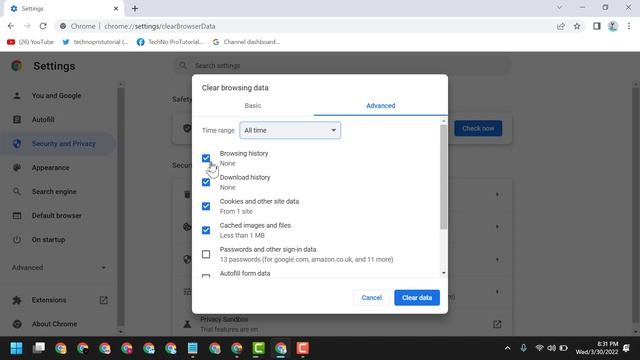The height and width of the screenshot is (360, 640).
Task: Uncheck Download history checkbox
Action: (x=206, y=182)
